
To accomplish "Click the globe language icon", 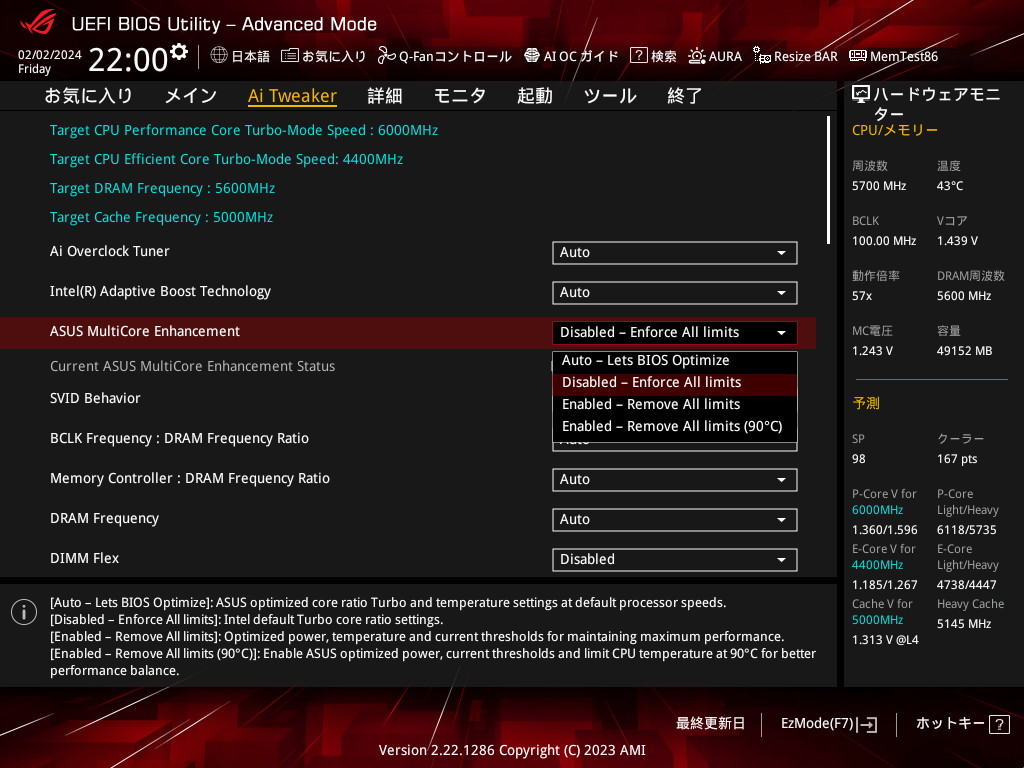I will tap(219, 56).
